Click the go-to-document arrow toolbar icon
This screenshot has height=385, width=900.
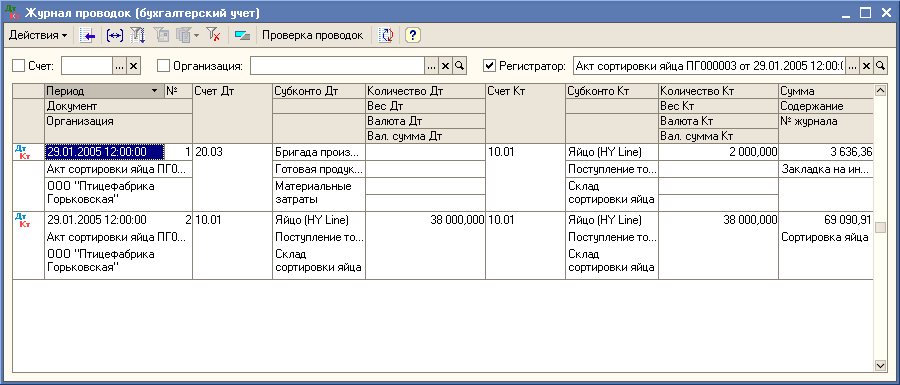coord(87,36)
